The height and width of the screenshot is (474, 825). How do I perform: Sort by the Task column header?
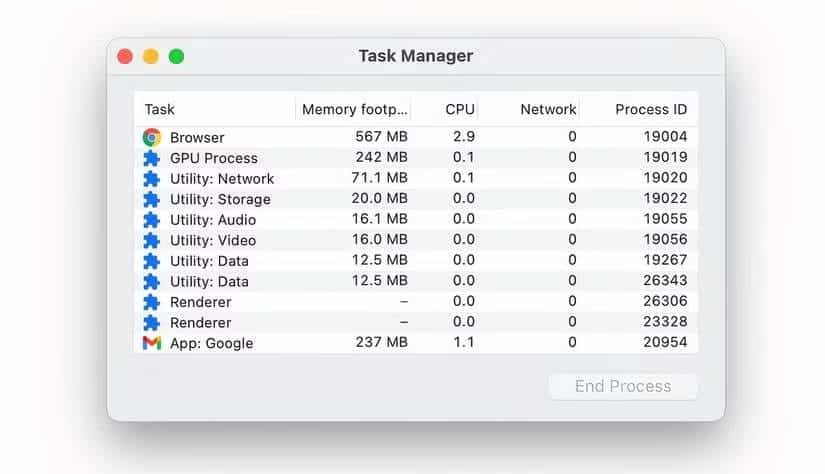160,110
